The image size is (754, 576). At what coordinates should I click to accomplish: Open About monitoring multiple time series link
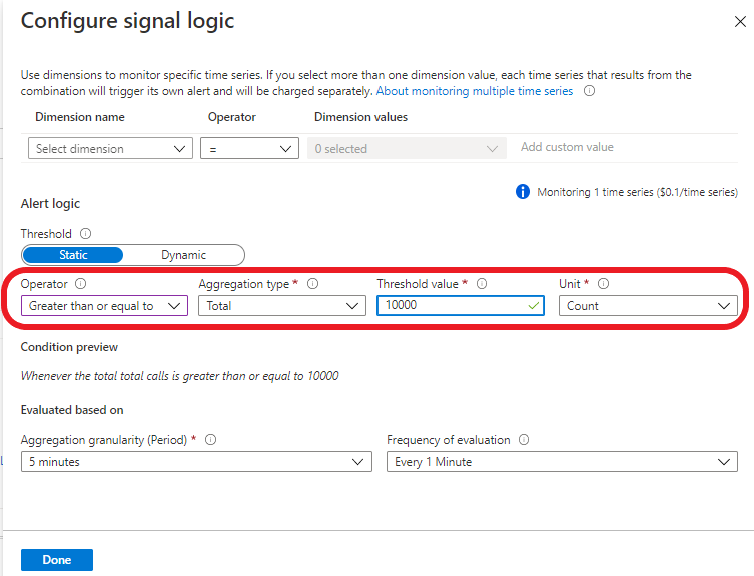(x=475, y=91)
